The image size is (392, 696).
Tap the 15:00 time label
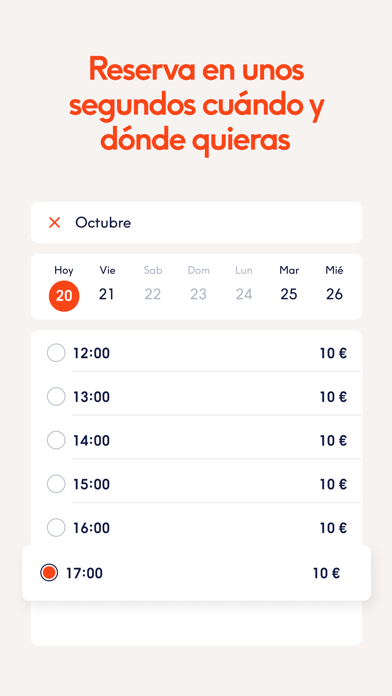[91, 484]
